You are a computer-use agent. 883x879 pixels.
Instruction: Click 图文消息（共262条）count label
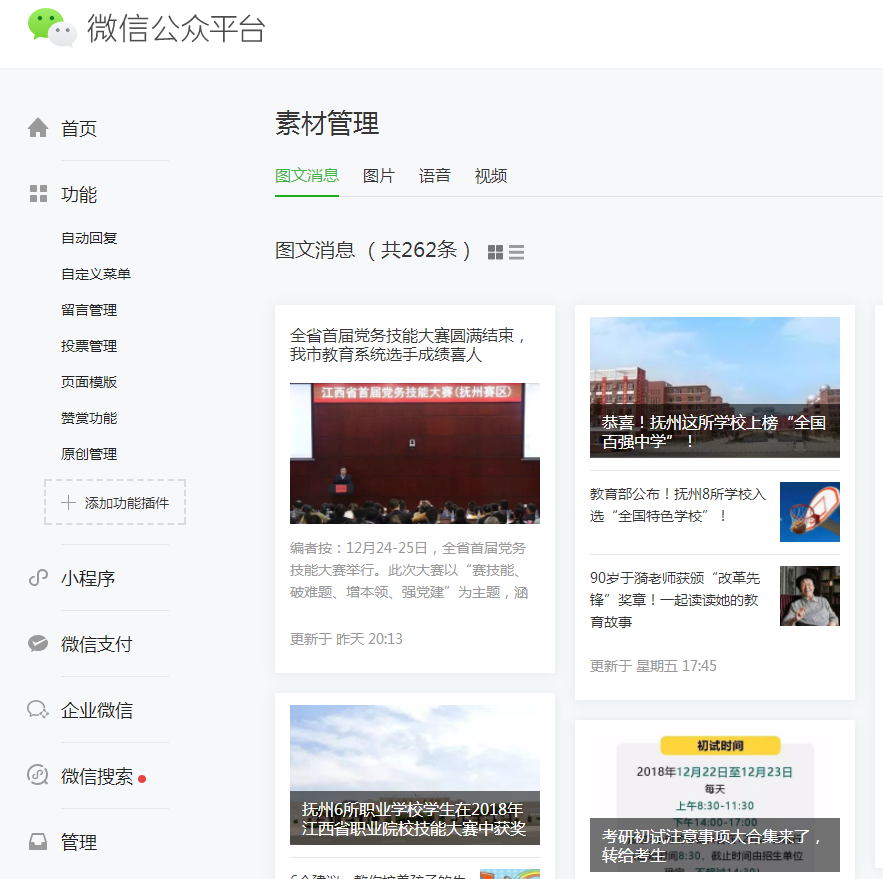[373, 250]
